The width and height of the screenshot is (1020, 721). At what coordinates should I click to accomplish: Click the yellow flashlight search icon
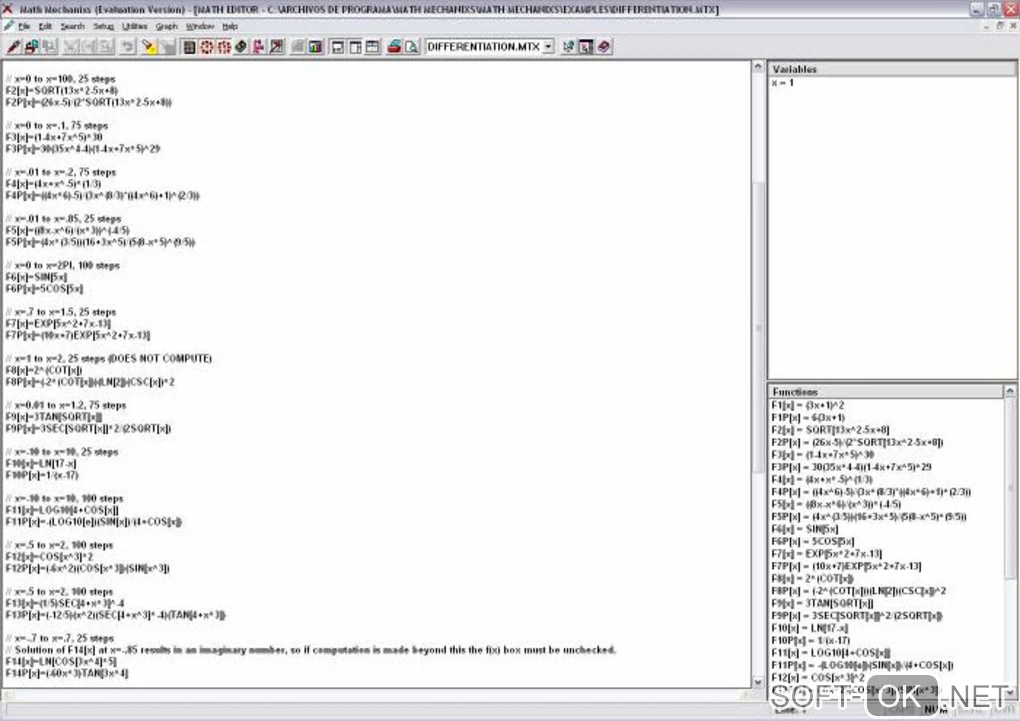click(149, 47)
